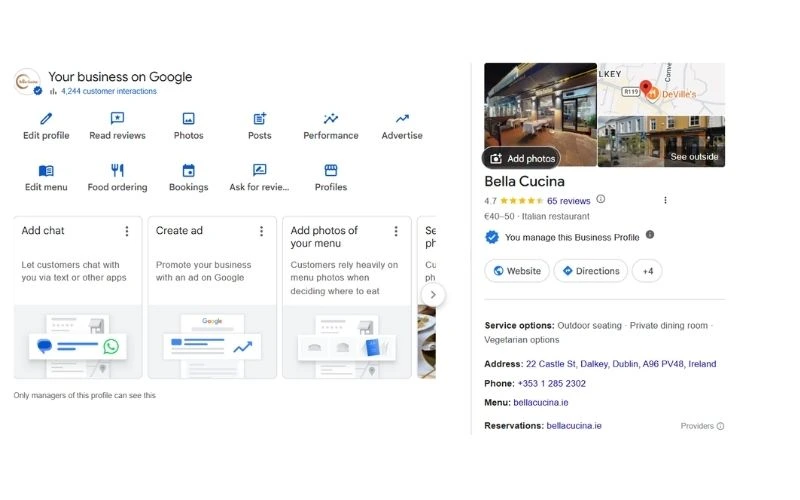Click the Directions button
The height and width of the screenshot is (500, 800).
(x=591, y=271)
